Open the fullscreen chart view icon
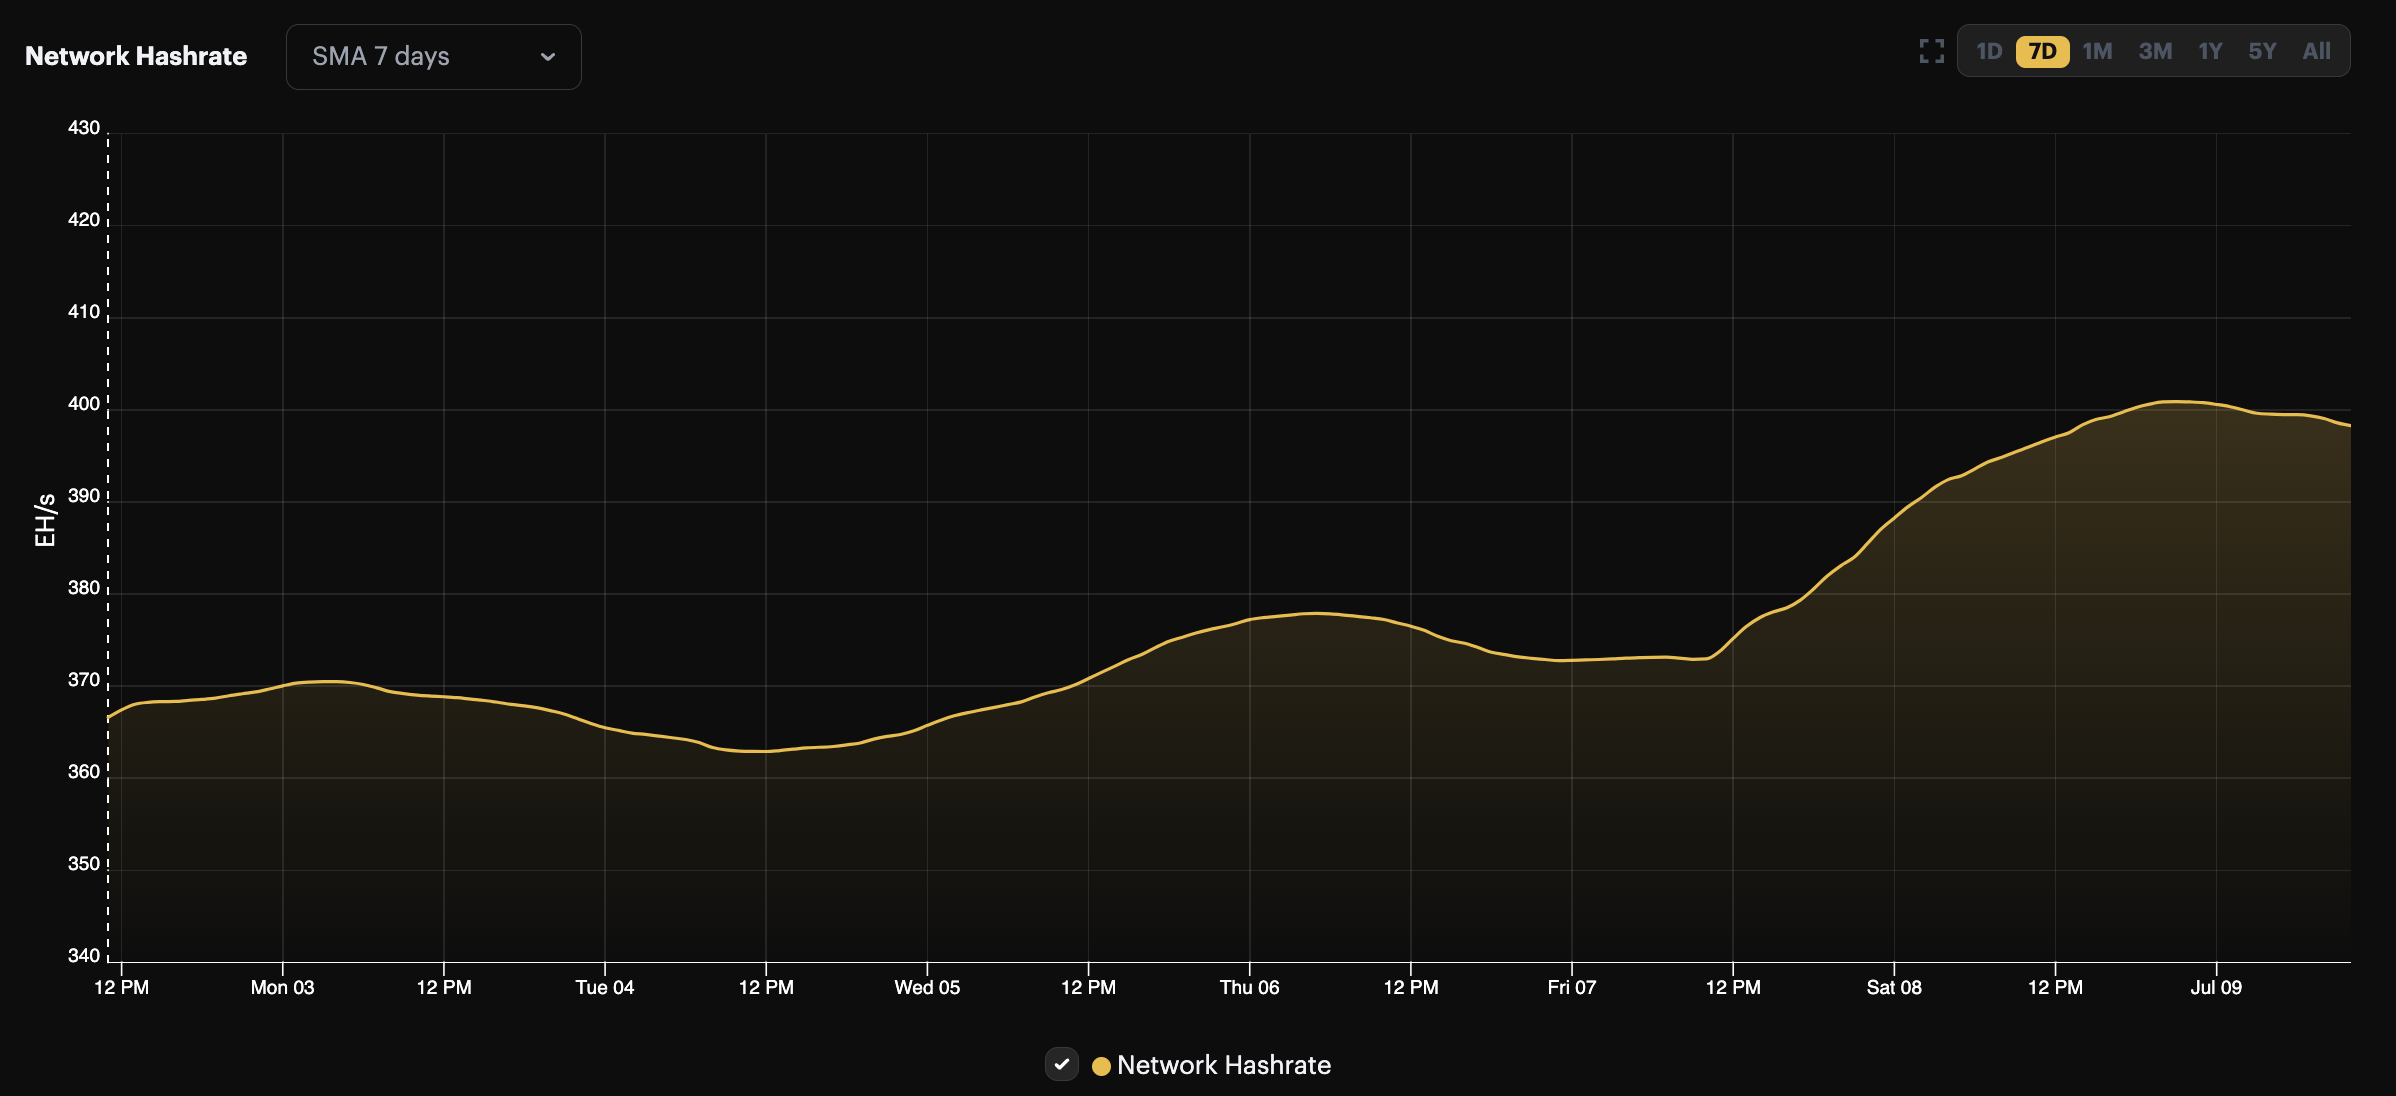The image size is (2396, 1096). (x=1932, y=50)
